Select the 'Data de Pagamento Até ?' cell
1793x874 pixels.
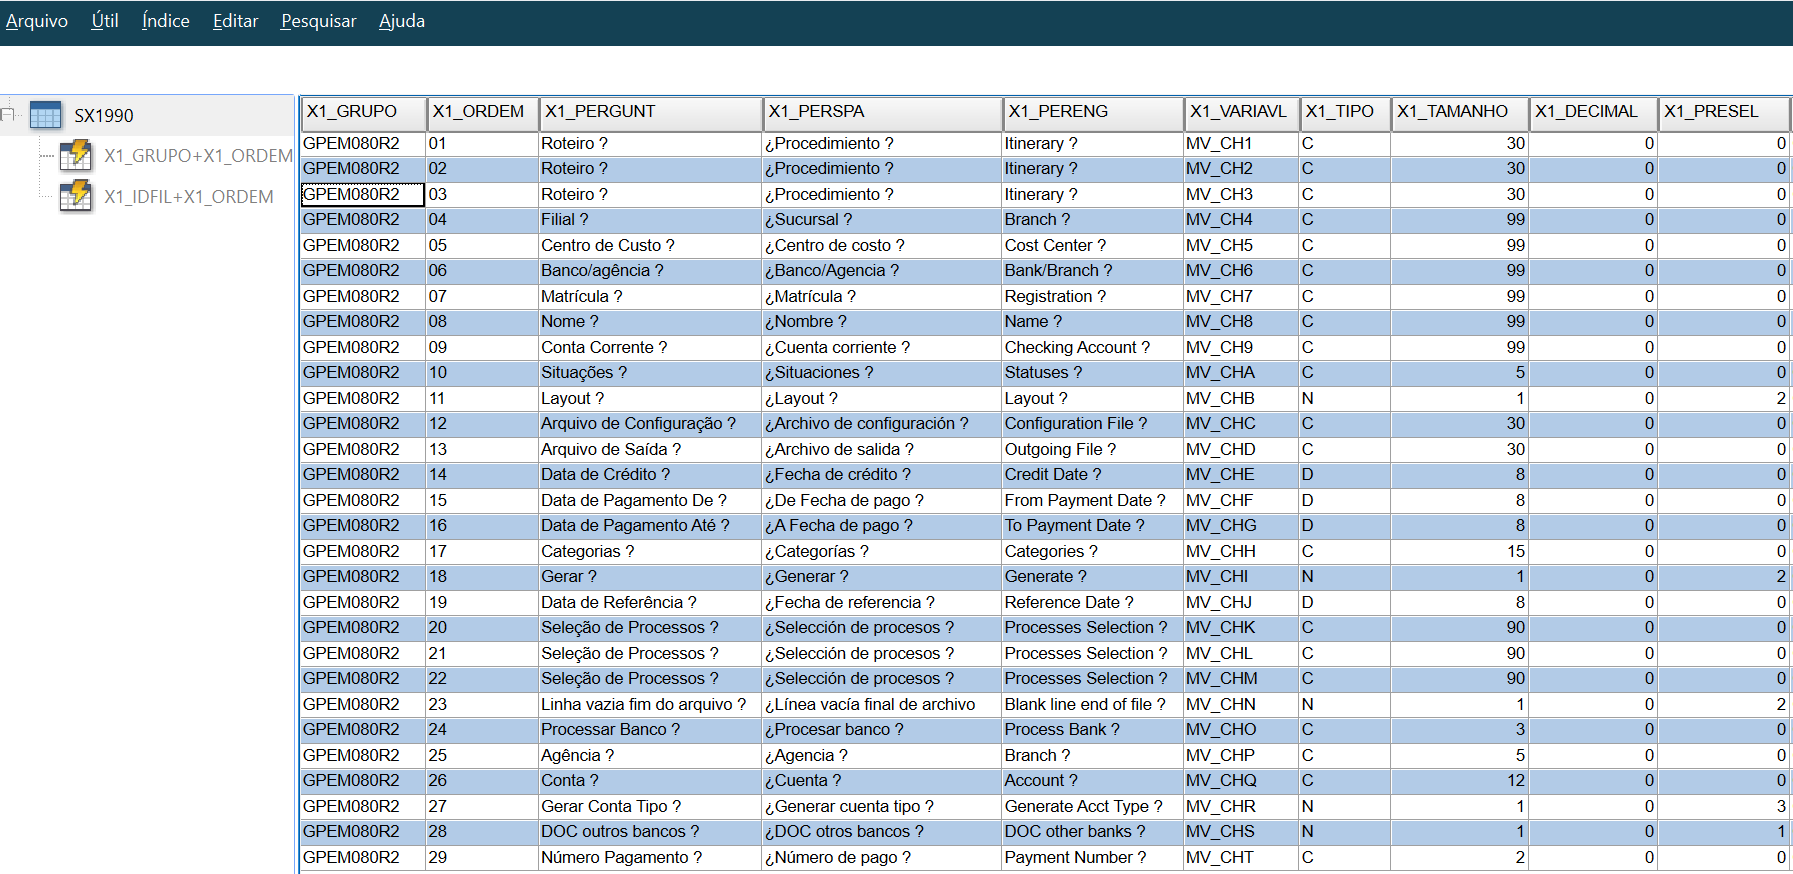click(650, 526)
